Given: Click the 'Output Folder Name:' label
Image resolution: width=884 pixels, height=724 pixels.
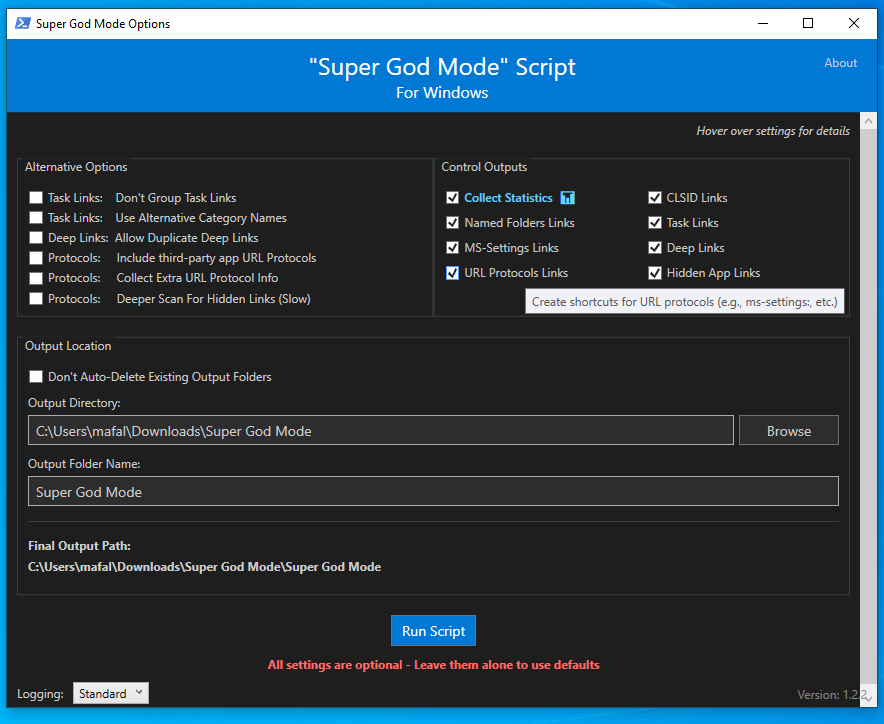Looking at the screenshot, I should (85, 463).
